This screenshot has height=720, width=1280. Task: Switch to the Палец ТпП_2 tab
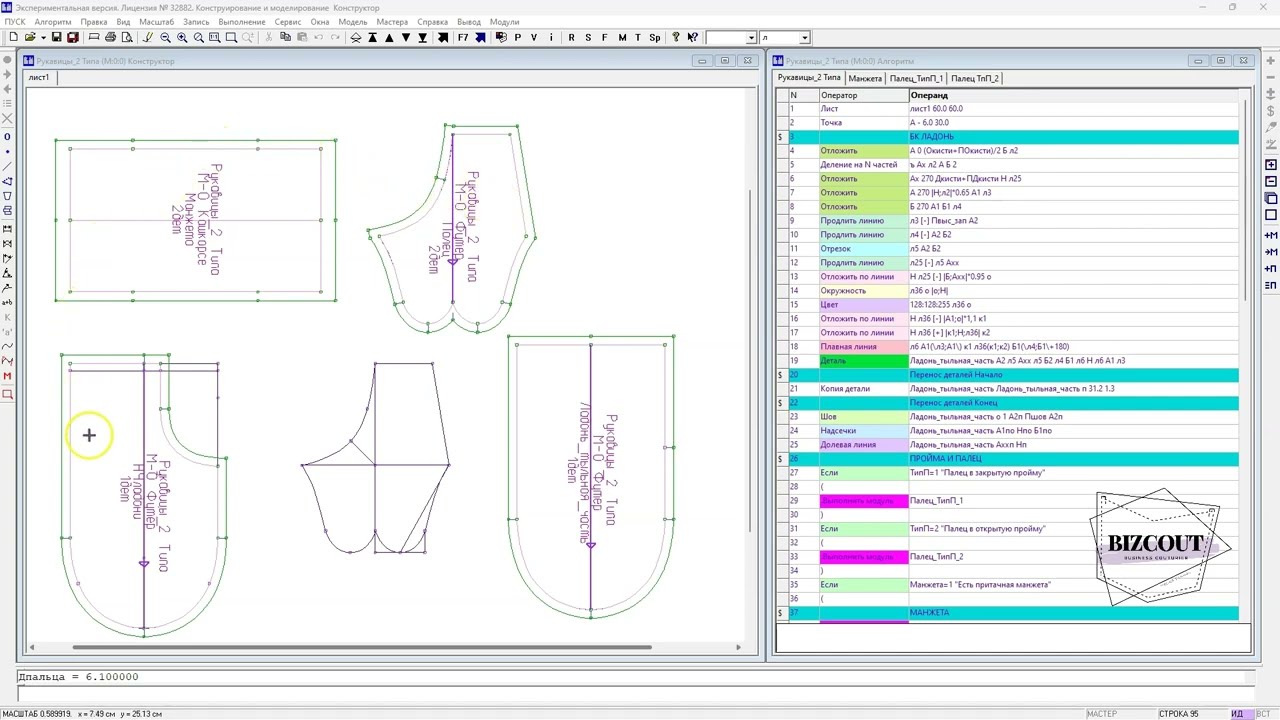point(975,78)
